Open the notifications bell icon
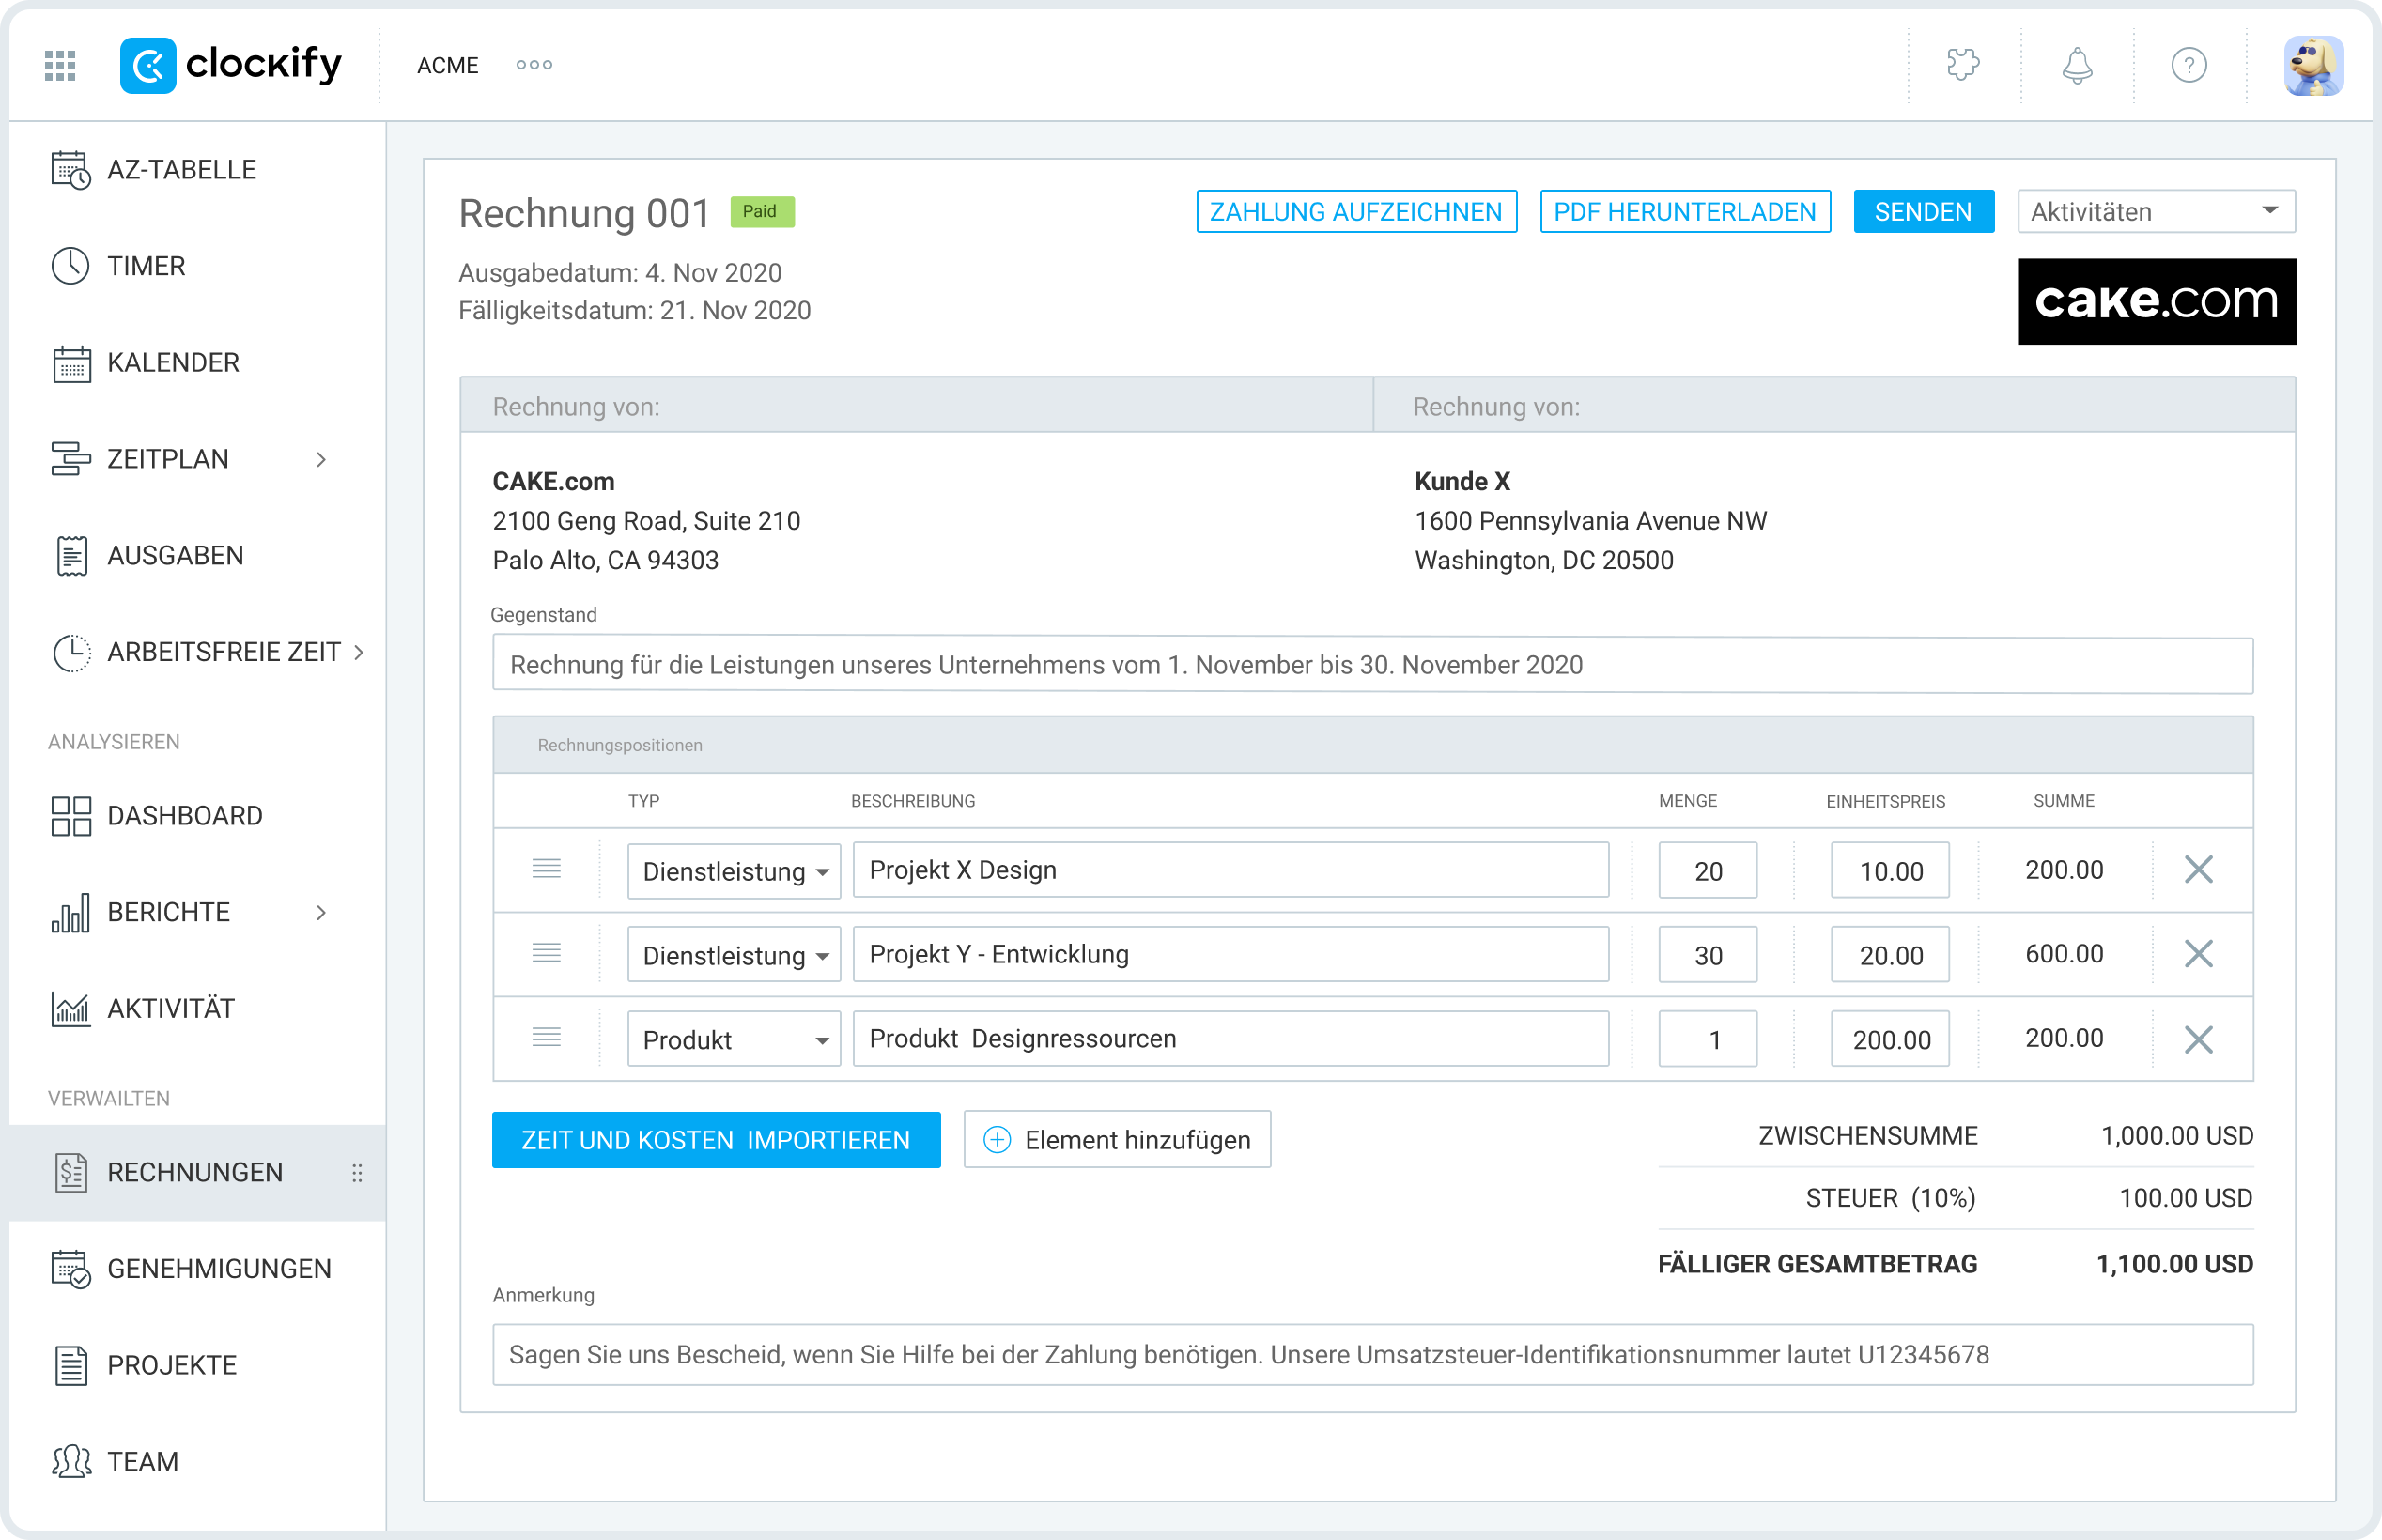Image resolution: width=2382 pixels, height=1540 pixels. click(x=2076, y=64)
